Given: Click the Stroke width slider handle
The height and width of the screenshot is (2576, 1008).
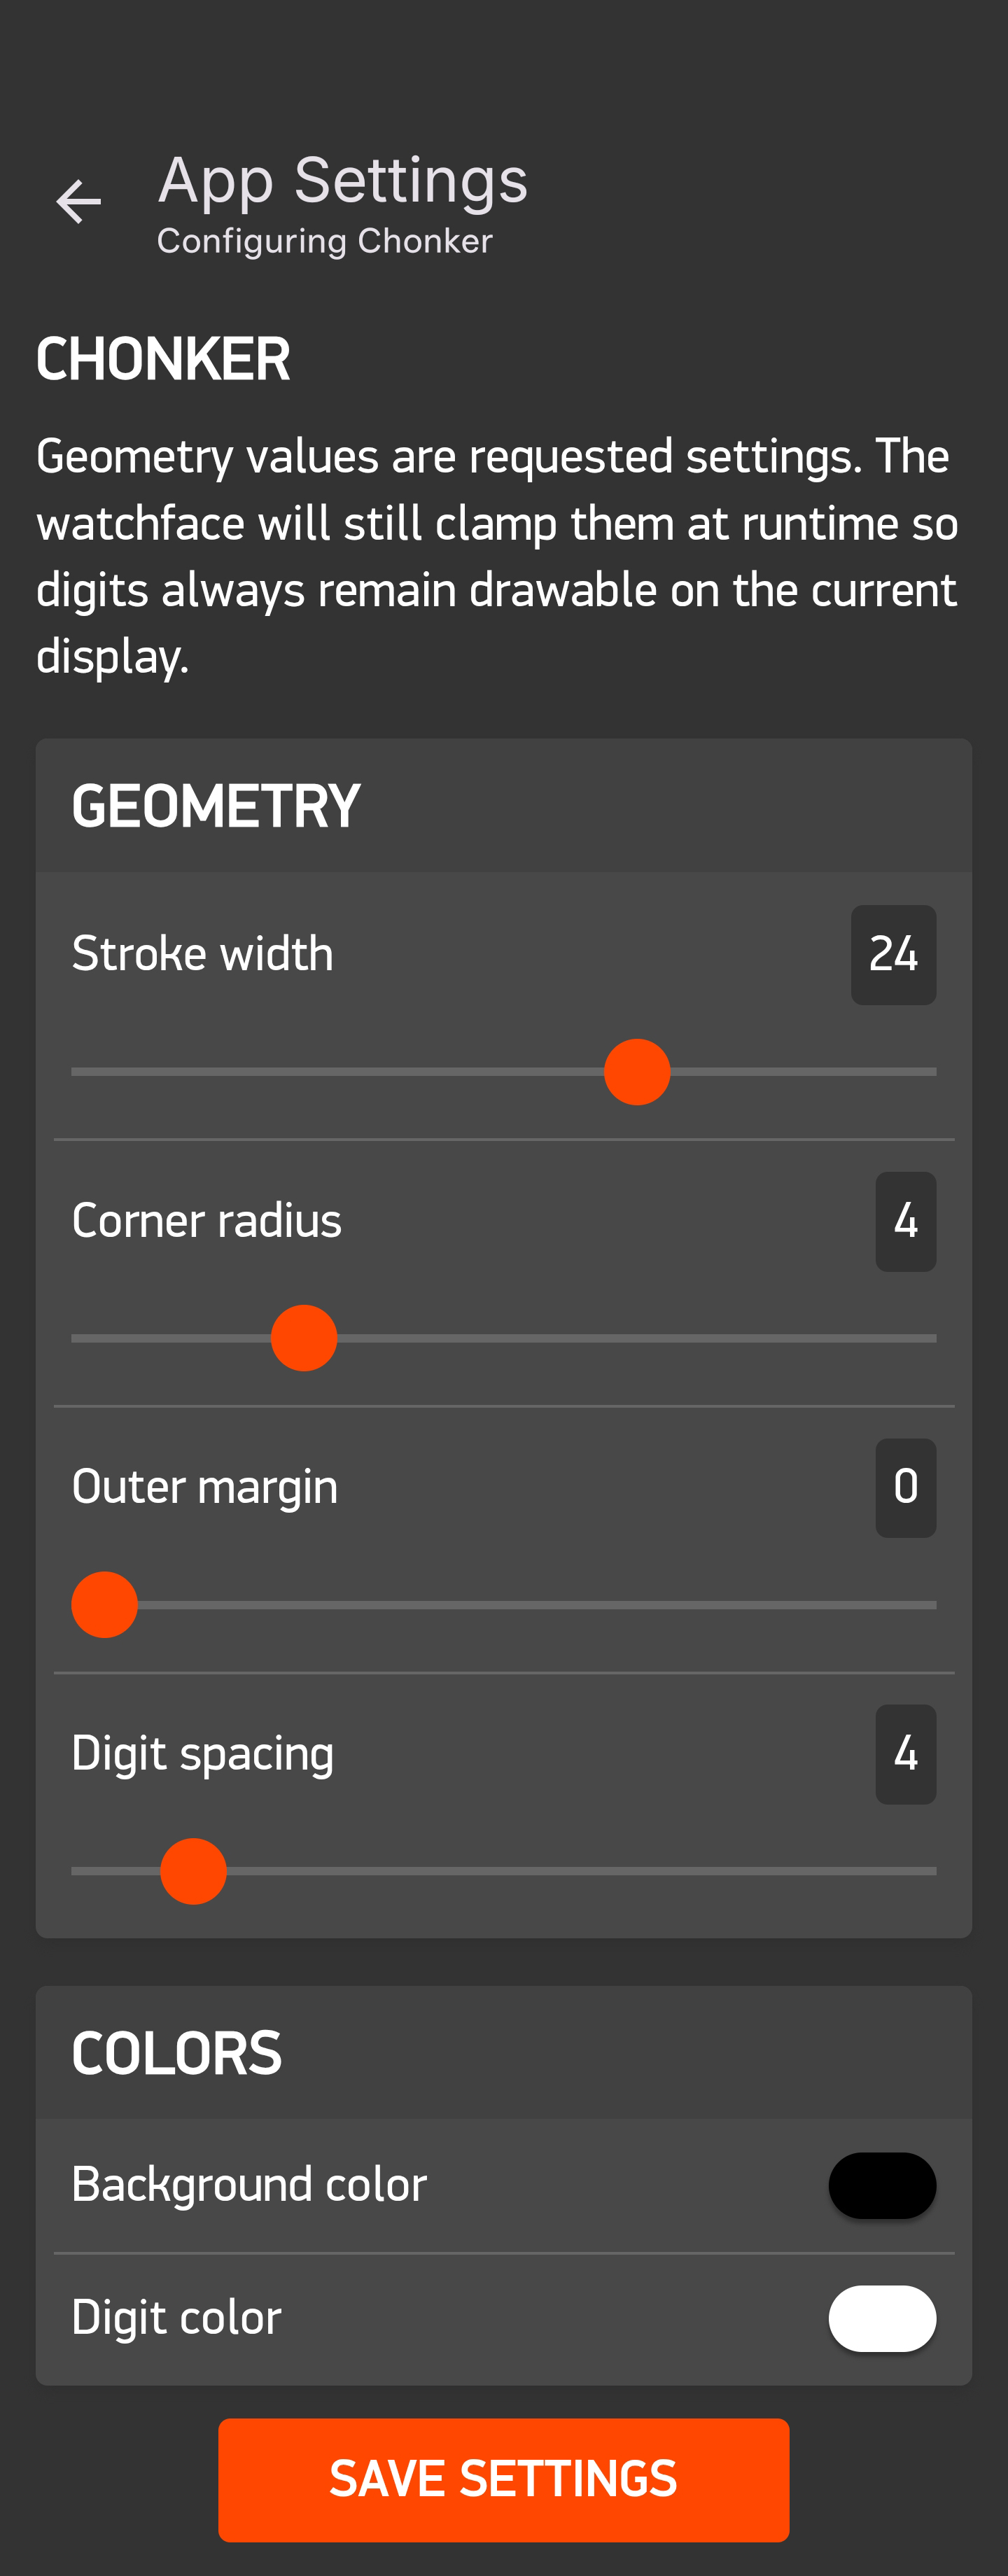Looking at the screenshot, I should click(637, 1072).
